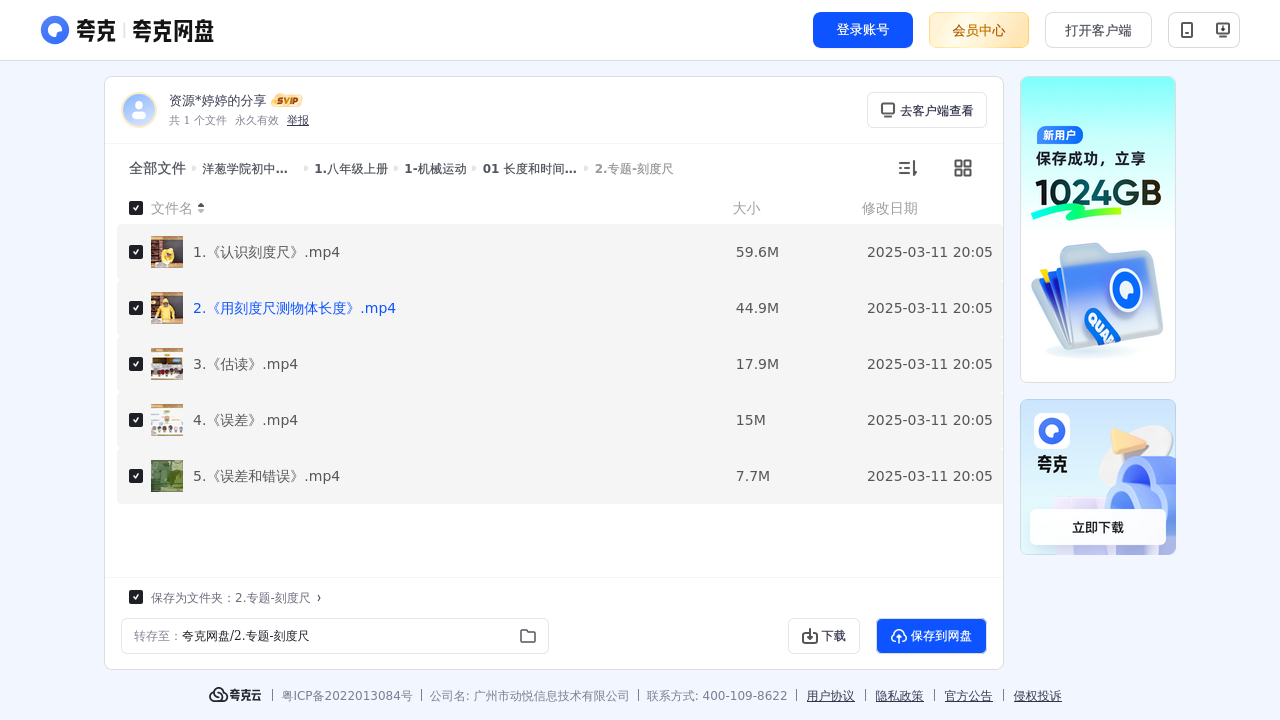Click 登录账号 login button
1280x720 pixels.
coord(863,30)
